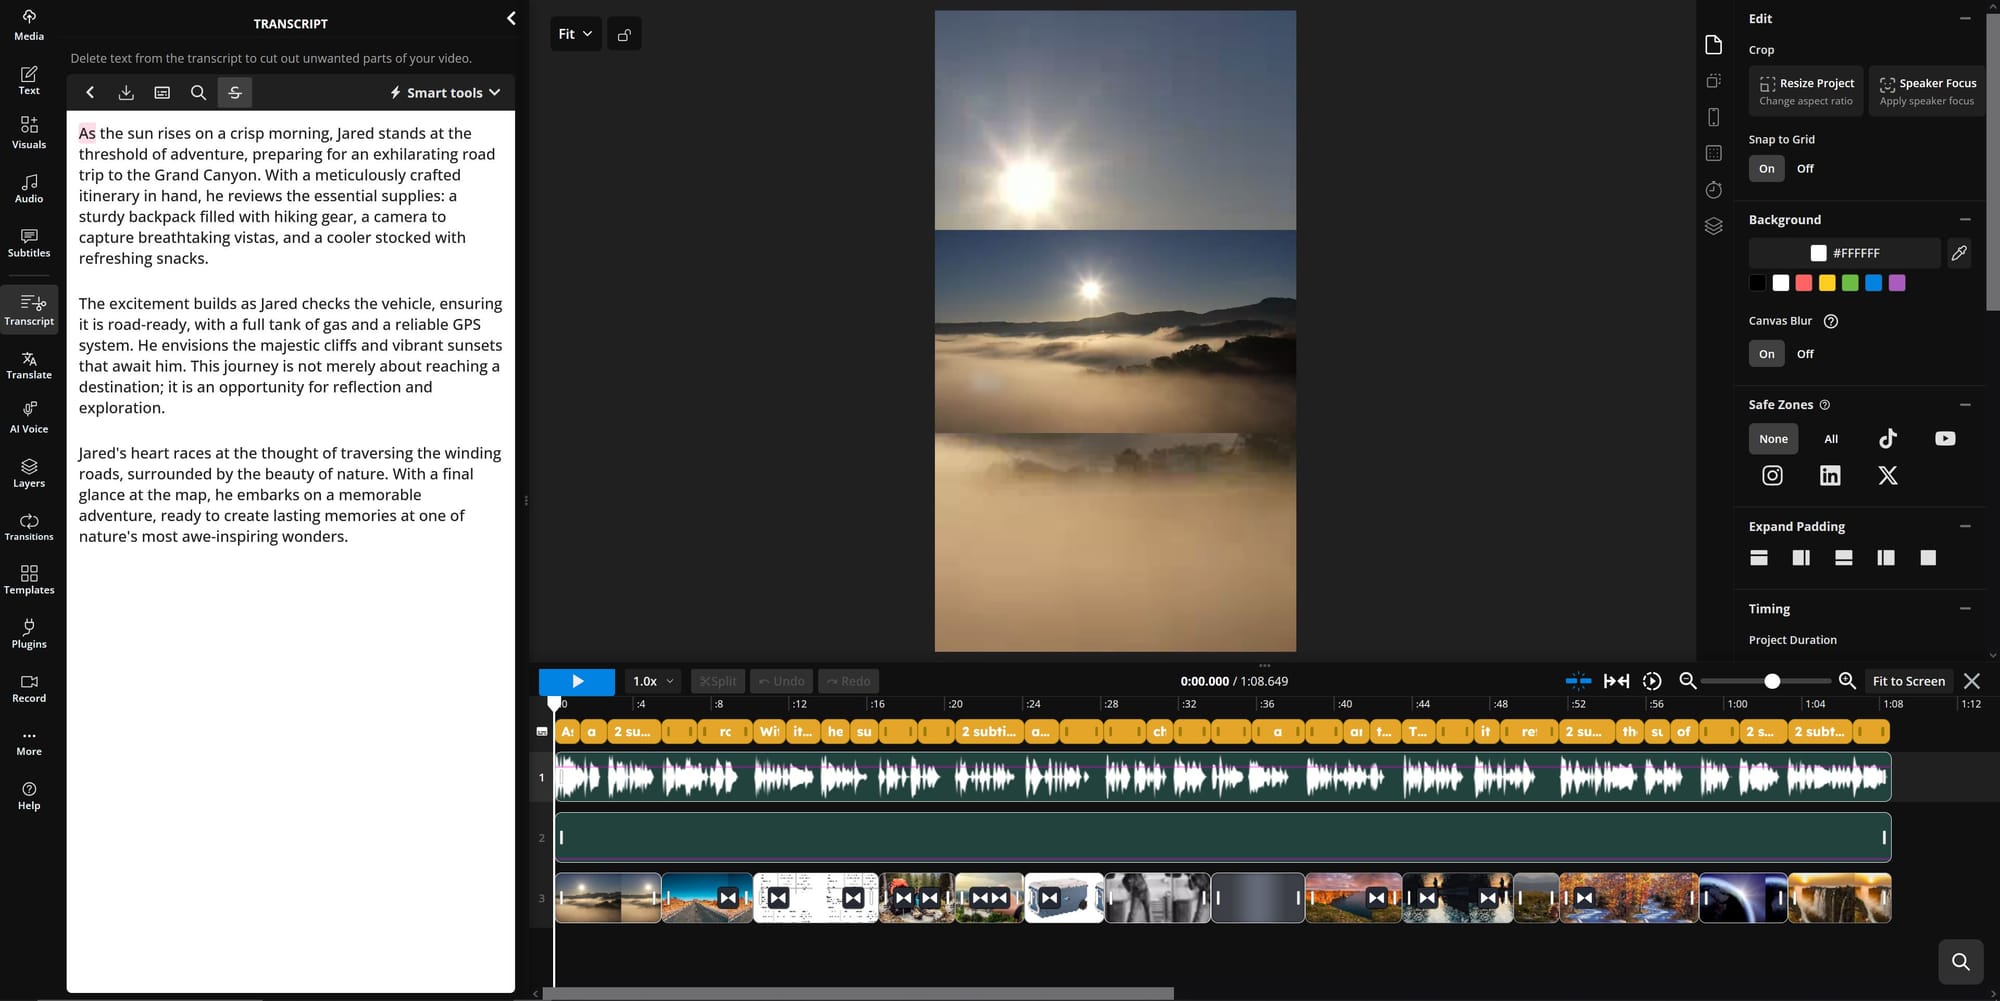2000x1001 pixels.
Task: Turn Snap to Grid off
Action: [1804, 169]
